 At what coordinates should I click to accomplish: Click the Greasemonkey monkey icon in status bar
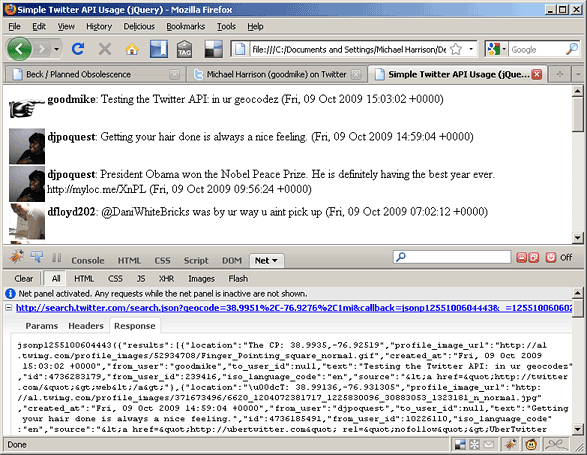(531, 445)
